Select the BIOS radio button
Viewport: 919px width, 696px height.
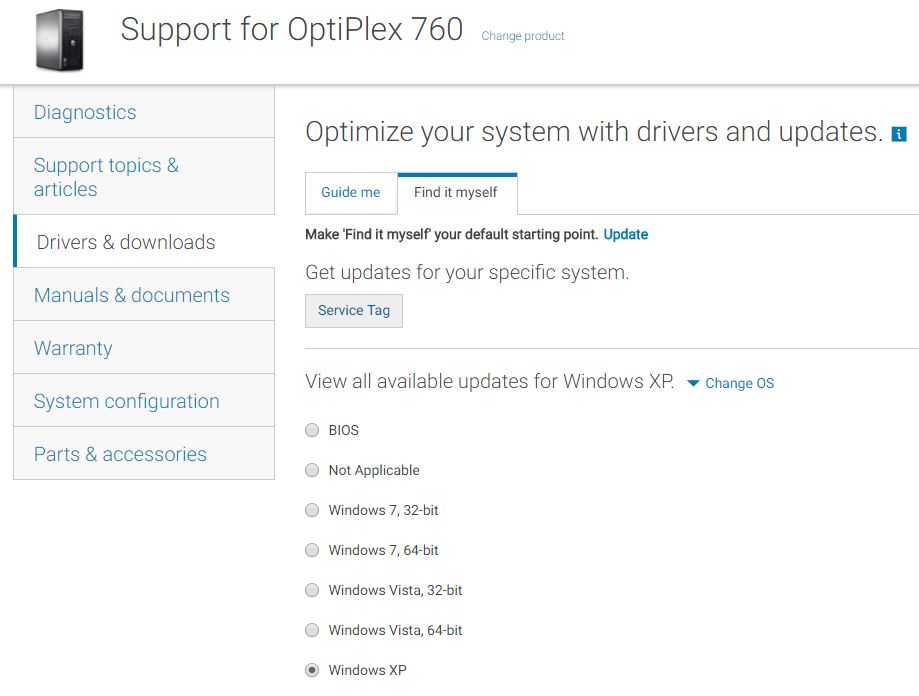point(312,430)
